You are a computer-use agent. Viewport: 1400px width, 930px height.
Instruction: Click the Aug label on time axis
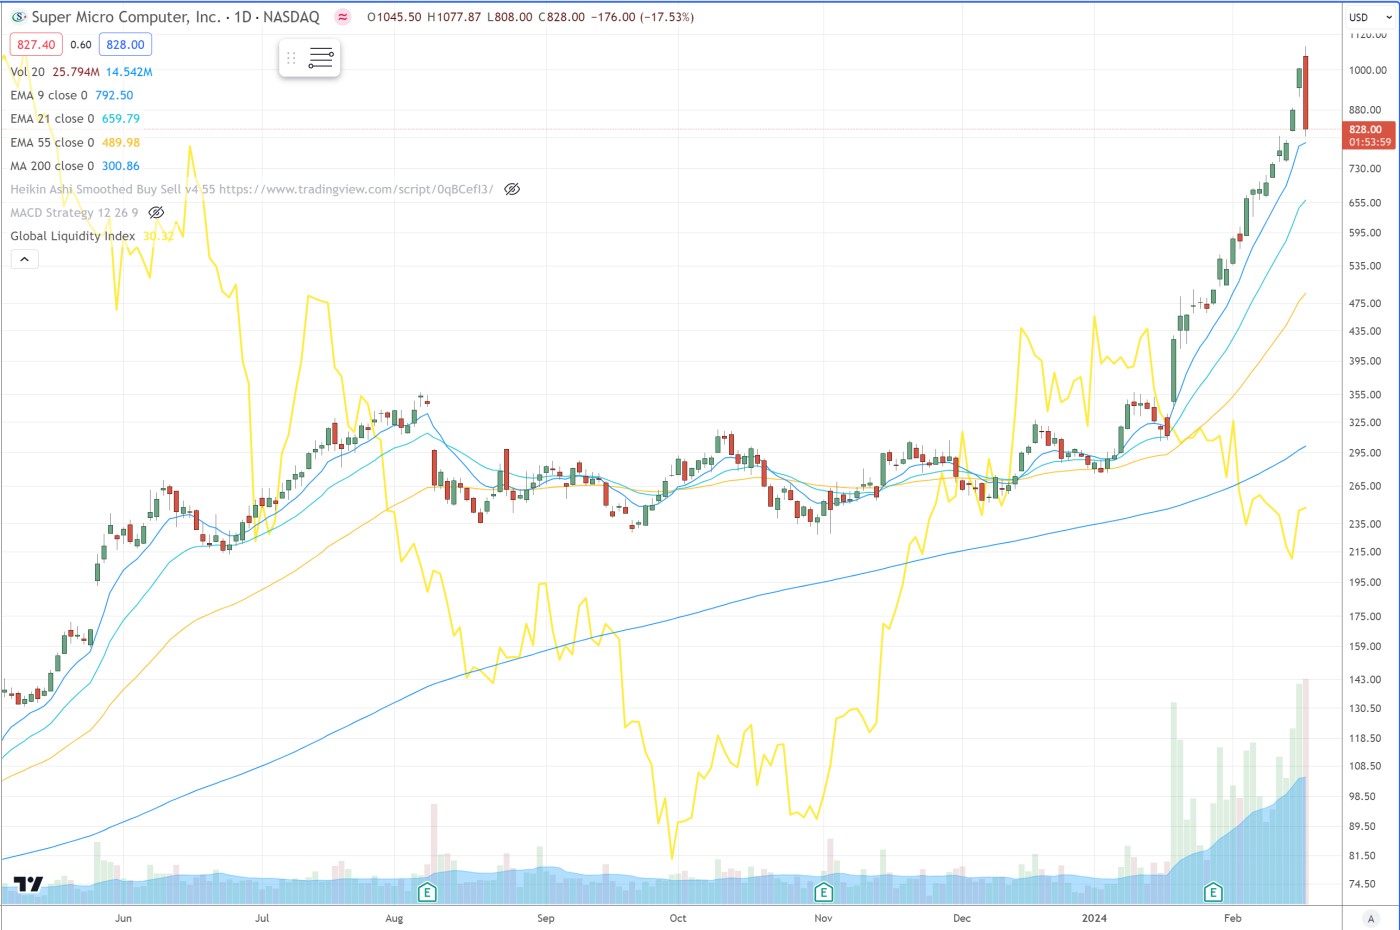click(x=394, y=918)
